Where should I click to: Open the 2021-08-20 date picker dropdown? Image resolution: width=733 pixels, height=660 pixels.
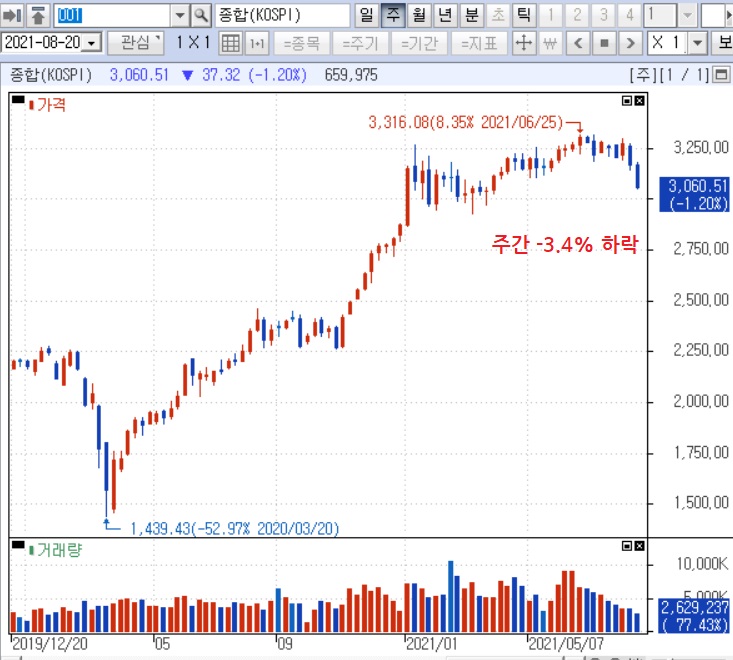(92, 43)
